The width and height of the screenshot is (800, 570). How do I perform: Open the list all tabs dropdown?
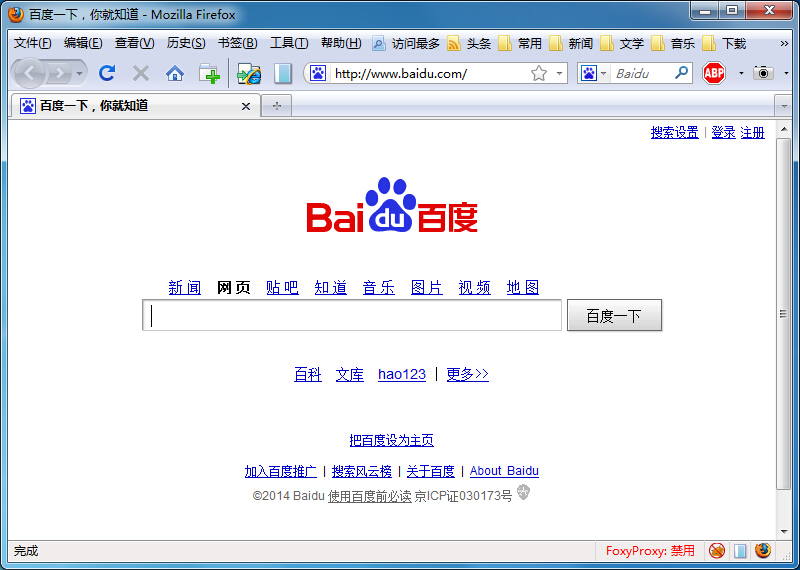[x=784, y=106]
